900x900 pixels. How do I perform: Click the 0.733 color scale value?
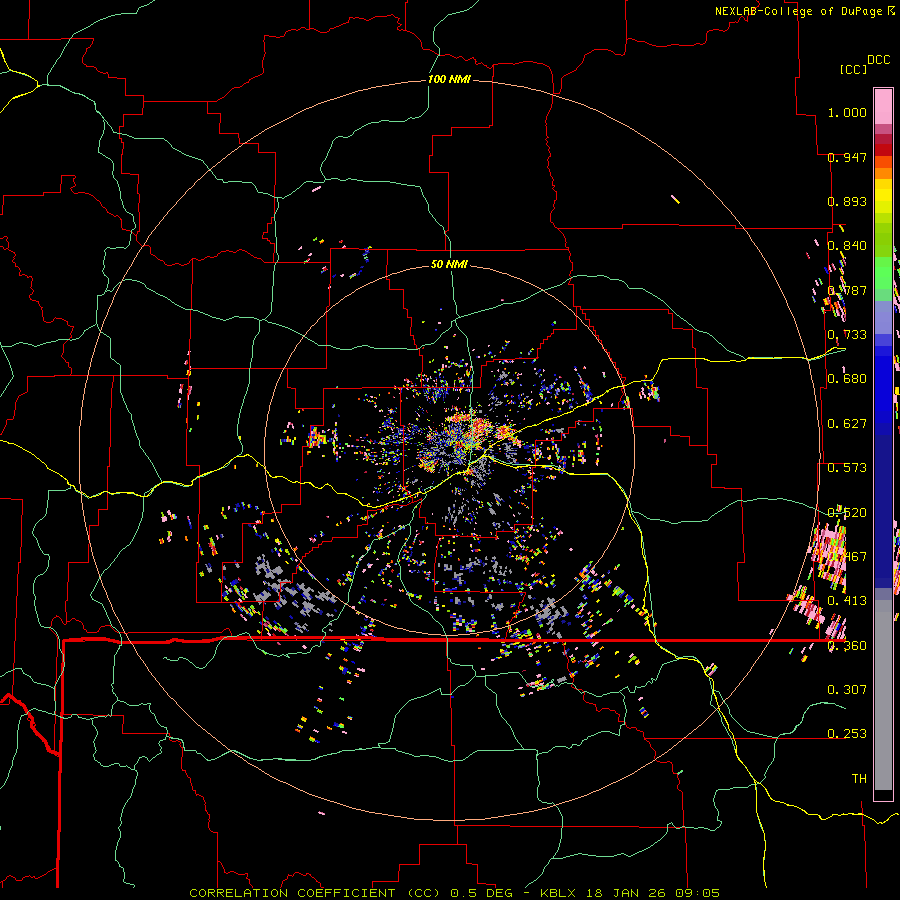click(x=847, y=335)
